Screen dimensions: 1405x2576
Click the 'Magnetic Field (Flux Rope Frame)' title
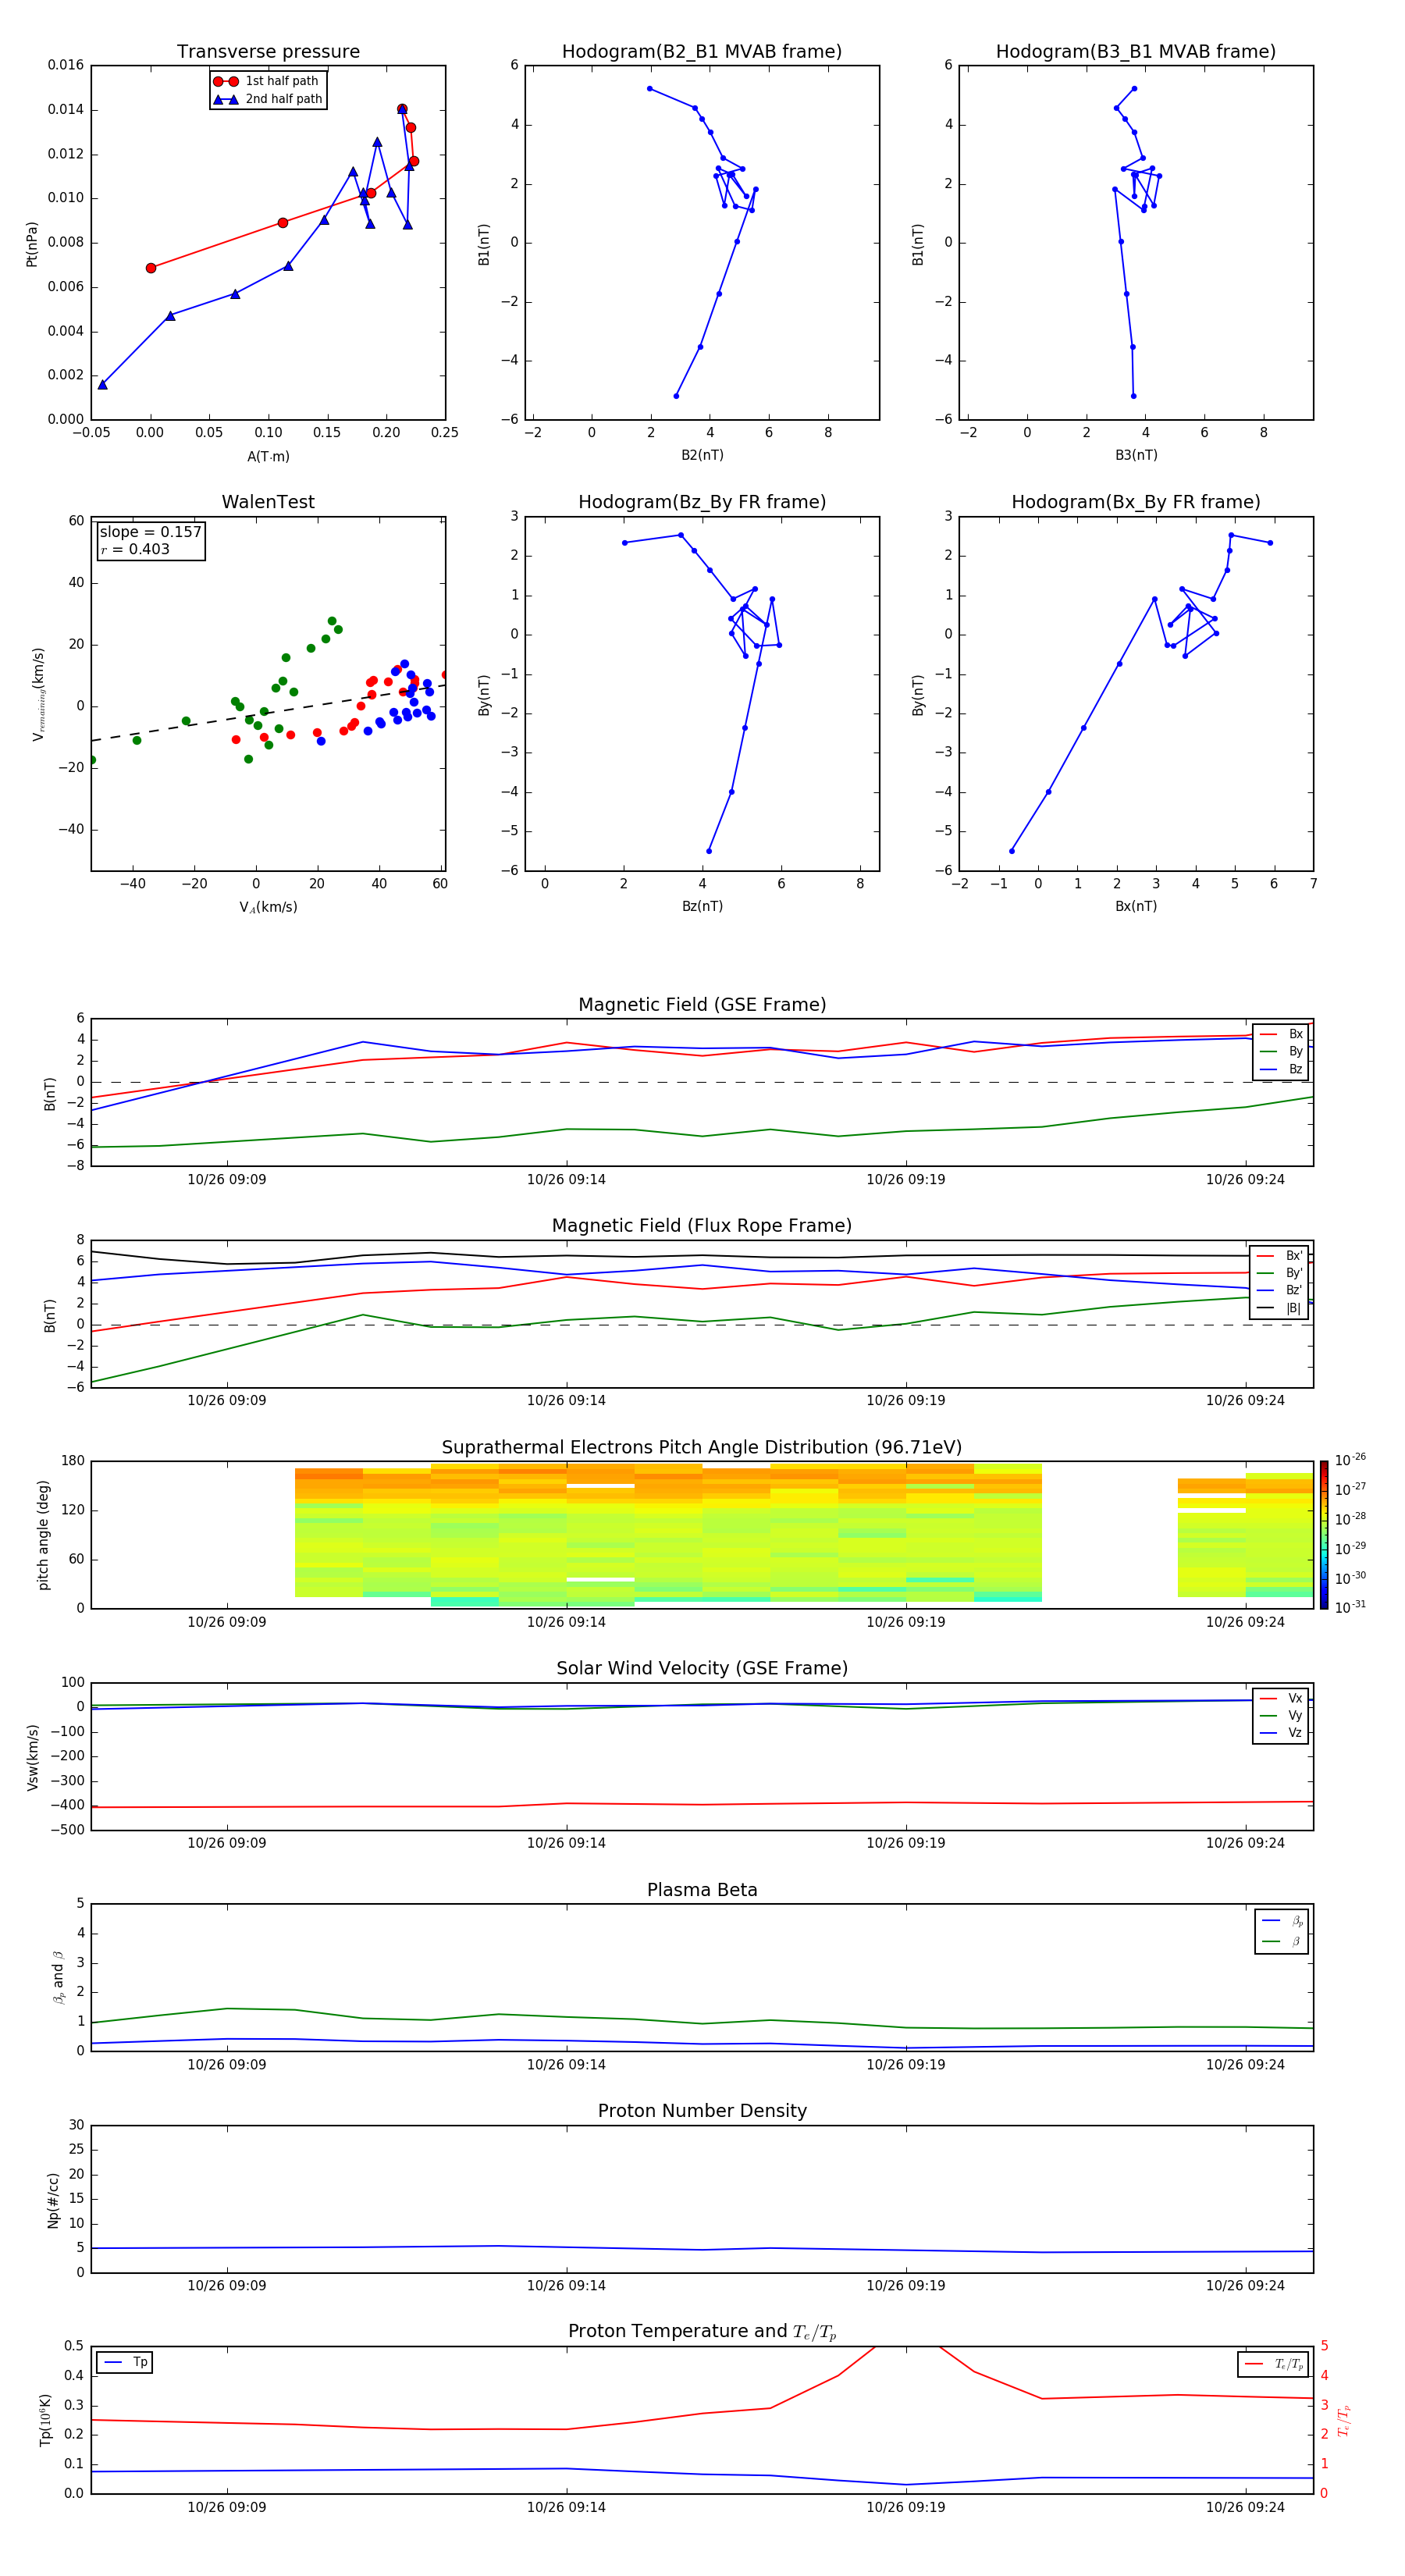702,1226
